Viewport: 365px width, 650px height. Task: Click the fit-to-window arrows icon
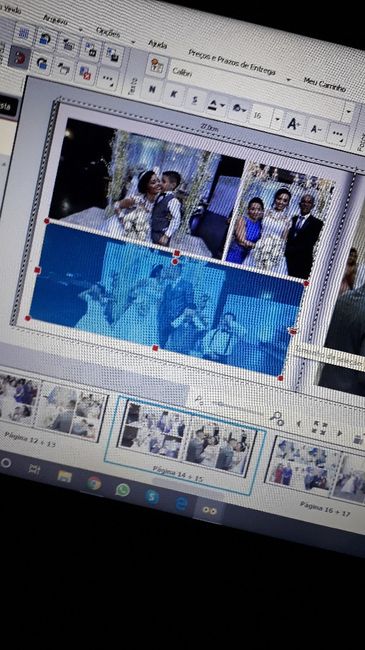[x=319, y=428]
